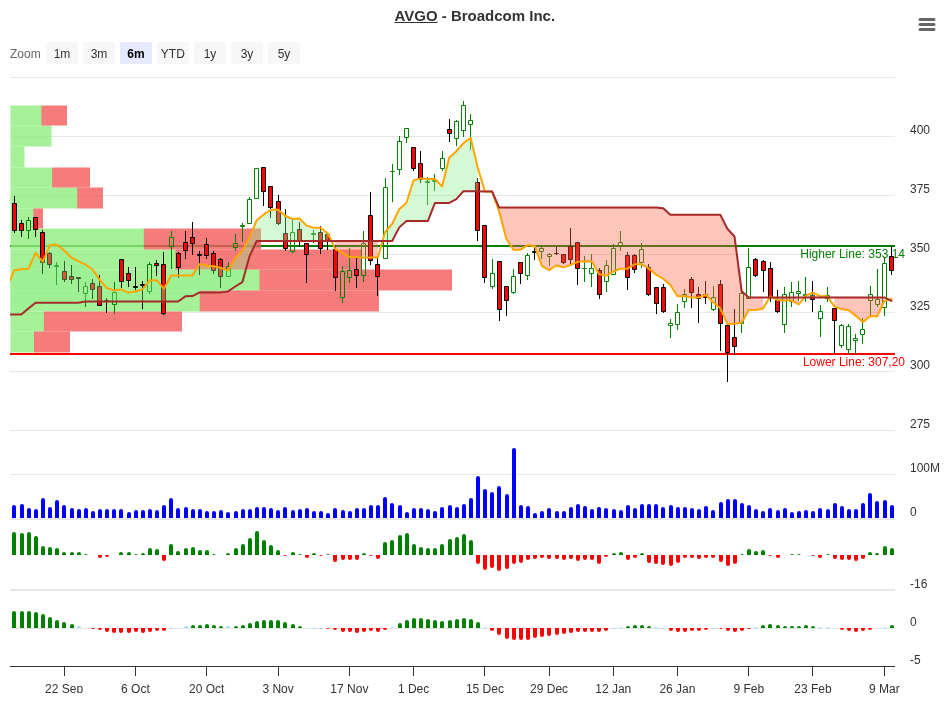Click the 325 price axis label

click(x=919, y=306)
